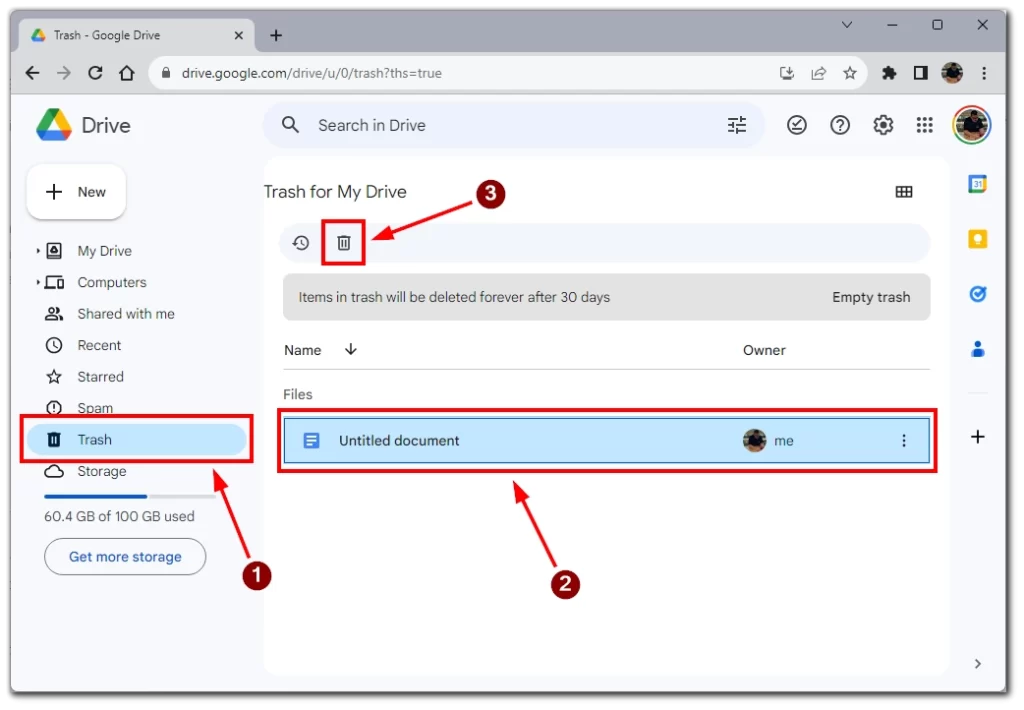This screenshot has width=1024, height=710.
Task: Open Contacts side panel
Action: coord(978,349)
